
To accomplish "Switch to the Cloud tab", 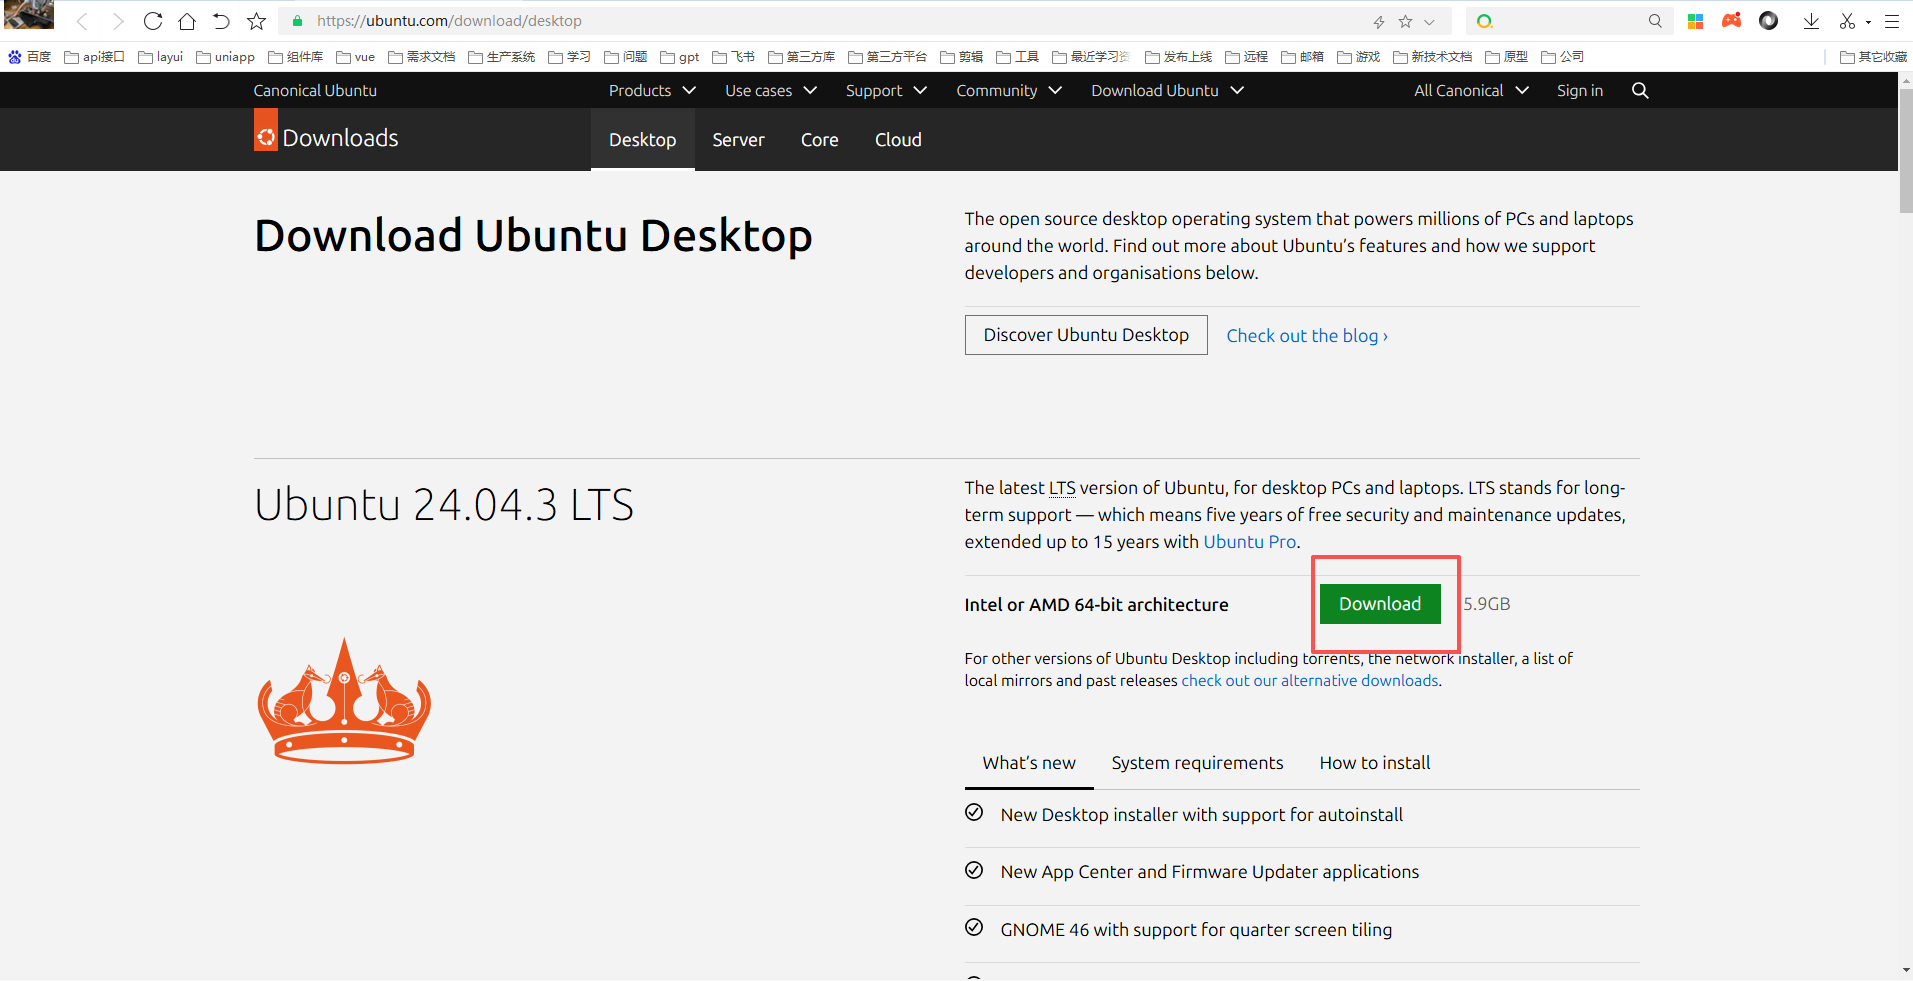I will (x=898, y=140).
